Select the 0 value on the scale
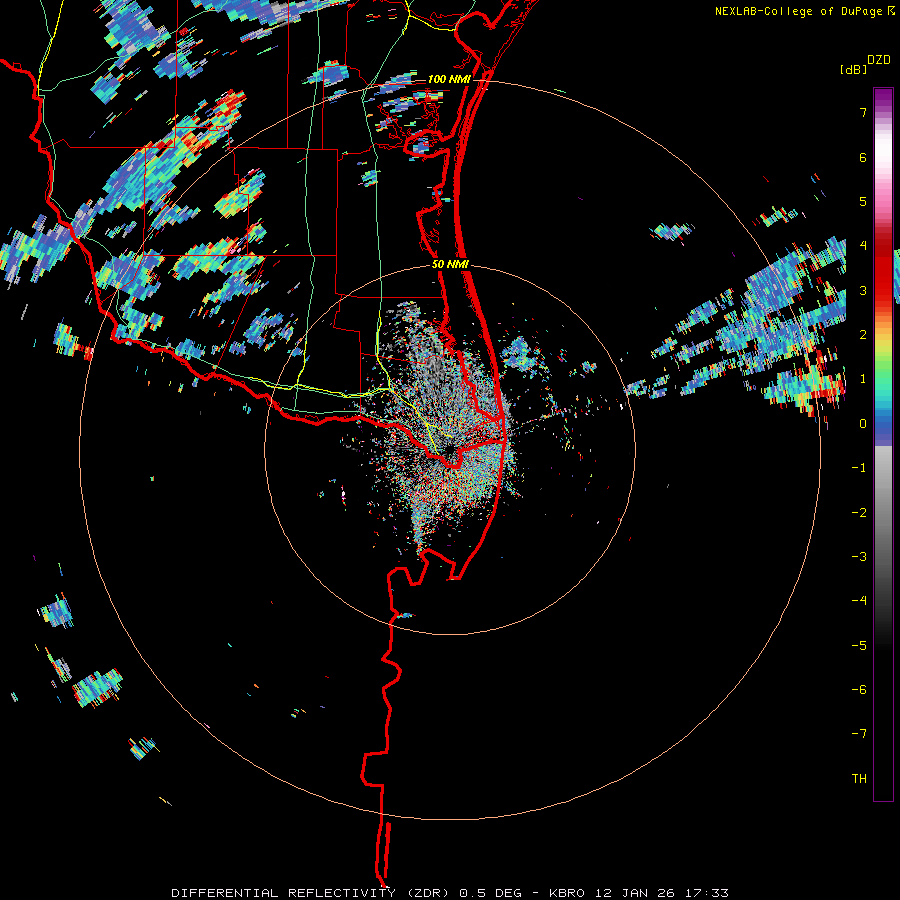 coord(863,424)
